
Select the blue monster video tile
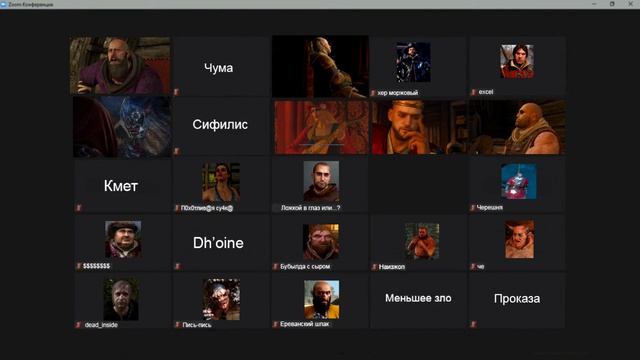122,127
